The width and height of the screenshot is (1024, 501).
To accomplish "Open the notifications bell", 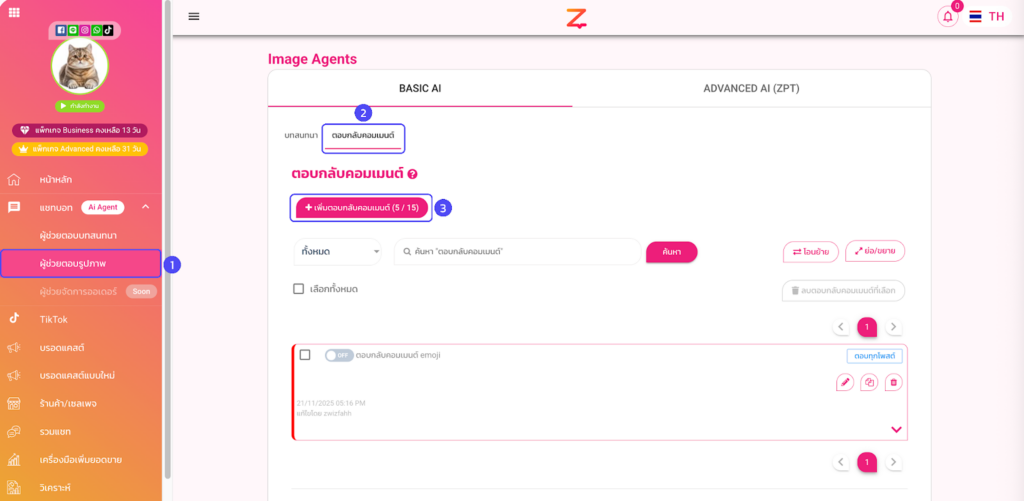I will (947, 17).
